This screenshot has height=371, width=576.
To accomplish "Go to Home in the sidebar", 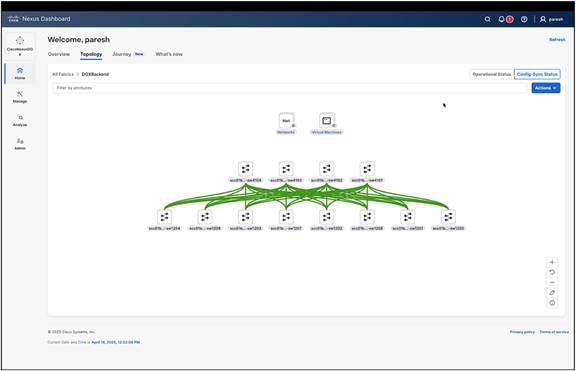I will coord(20,73).
